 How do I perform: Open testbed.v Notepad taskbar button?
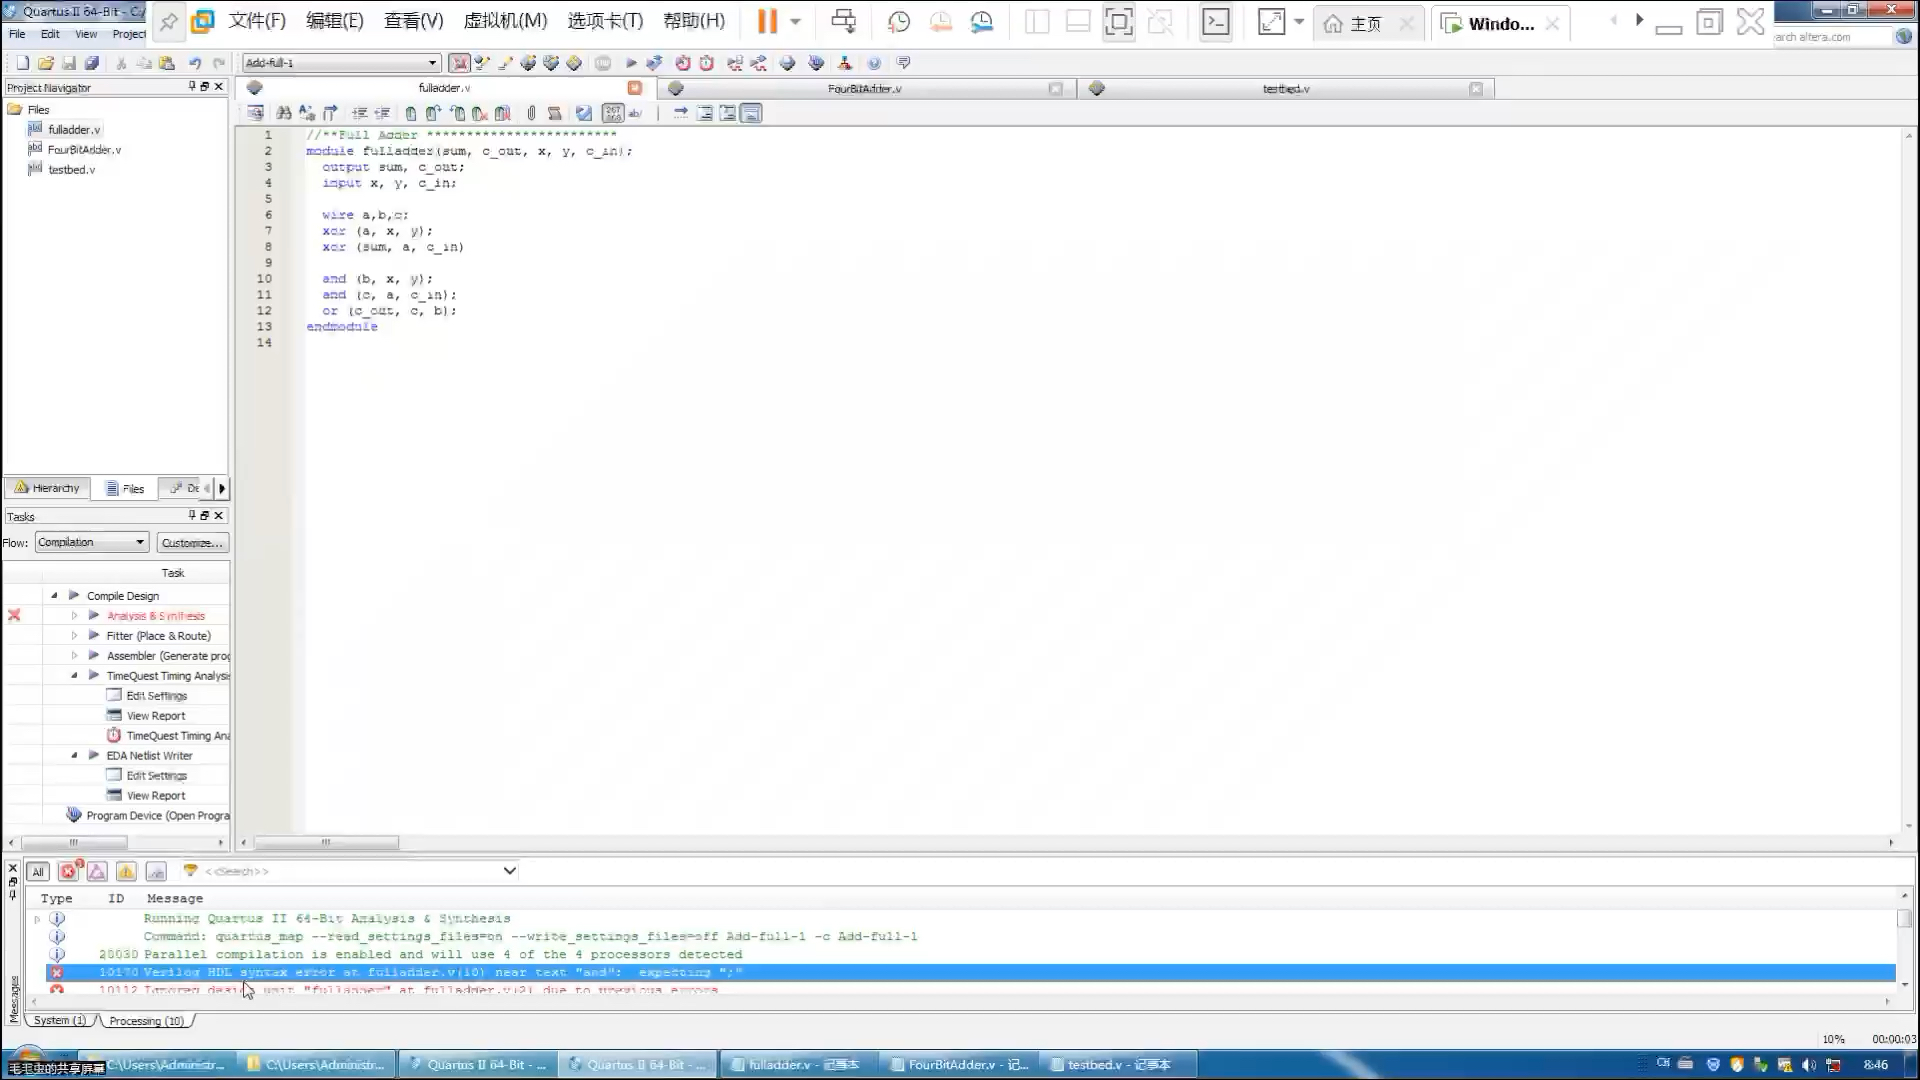point(1118,1065)
